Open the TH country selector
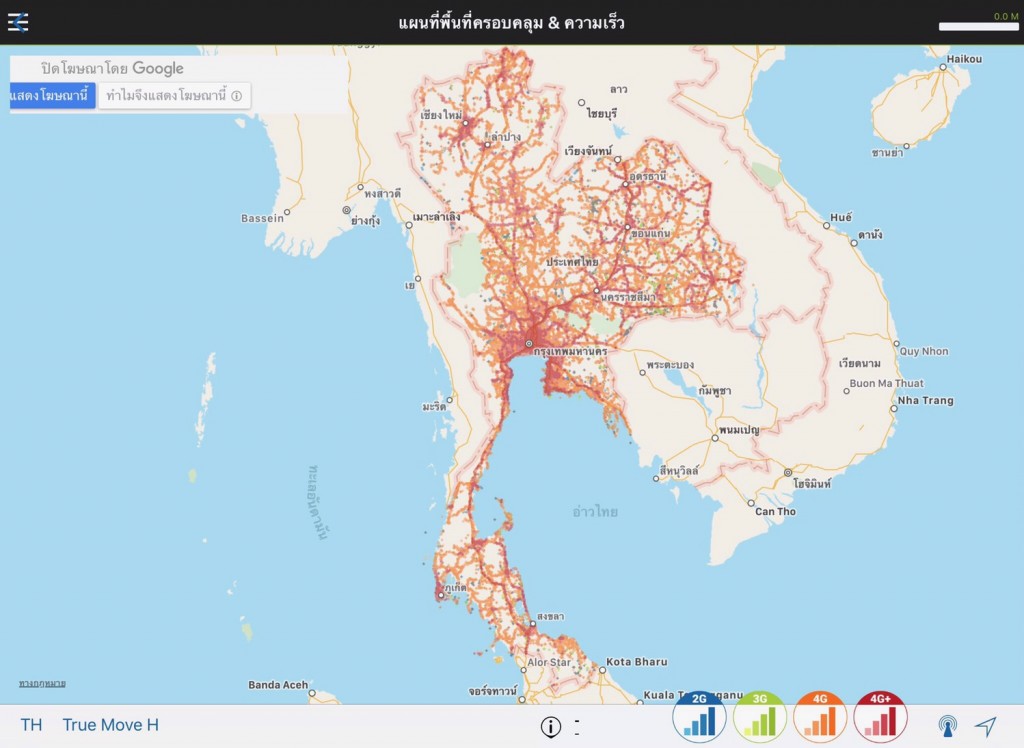The height and width of the screenshot is (748, 1024). [31, 725]
